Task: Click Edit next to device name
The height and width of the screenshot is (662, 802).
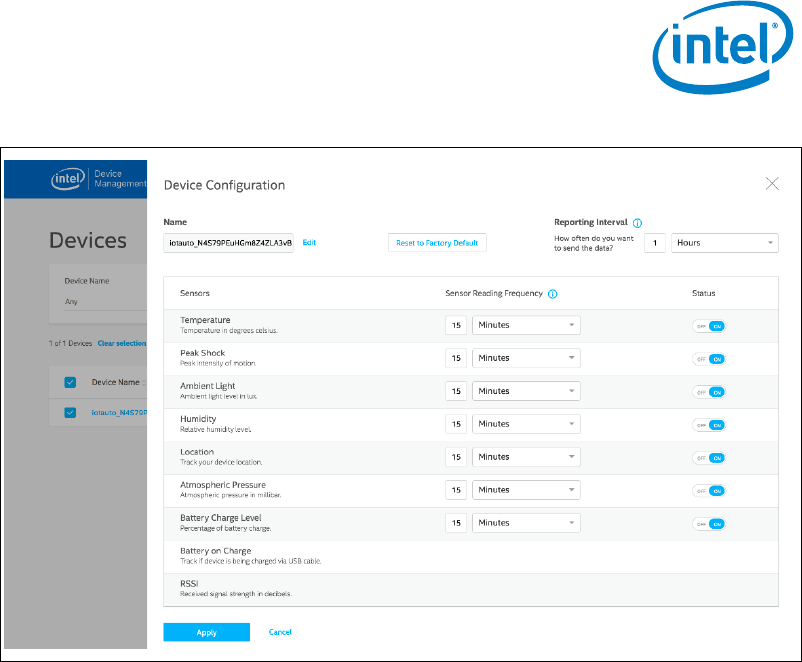Action: click(x=309, y=243)
